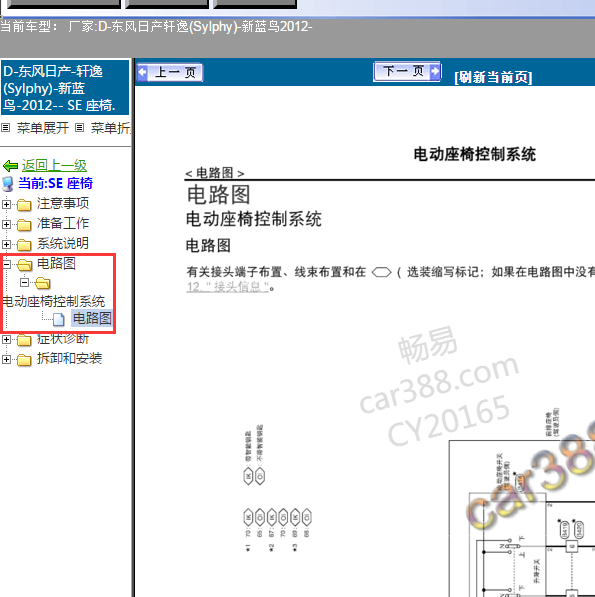Click the 系统说明 folder icon
The image size is (595, 597).
point(24,245)
